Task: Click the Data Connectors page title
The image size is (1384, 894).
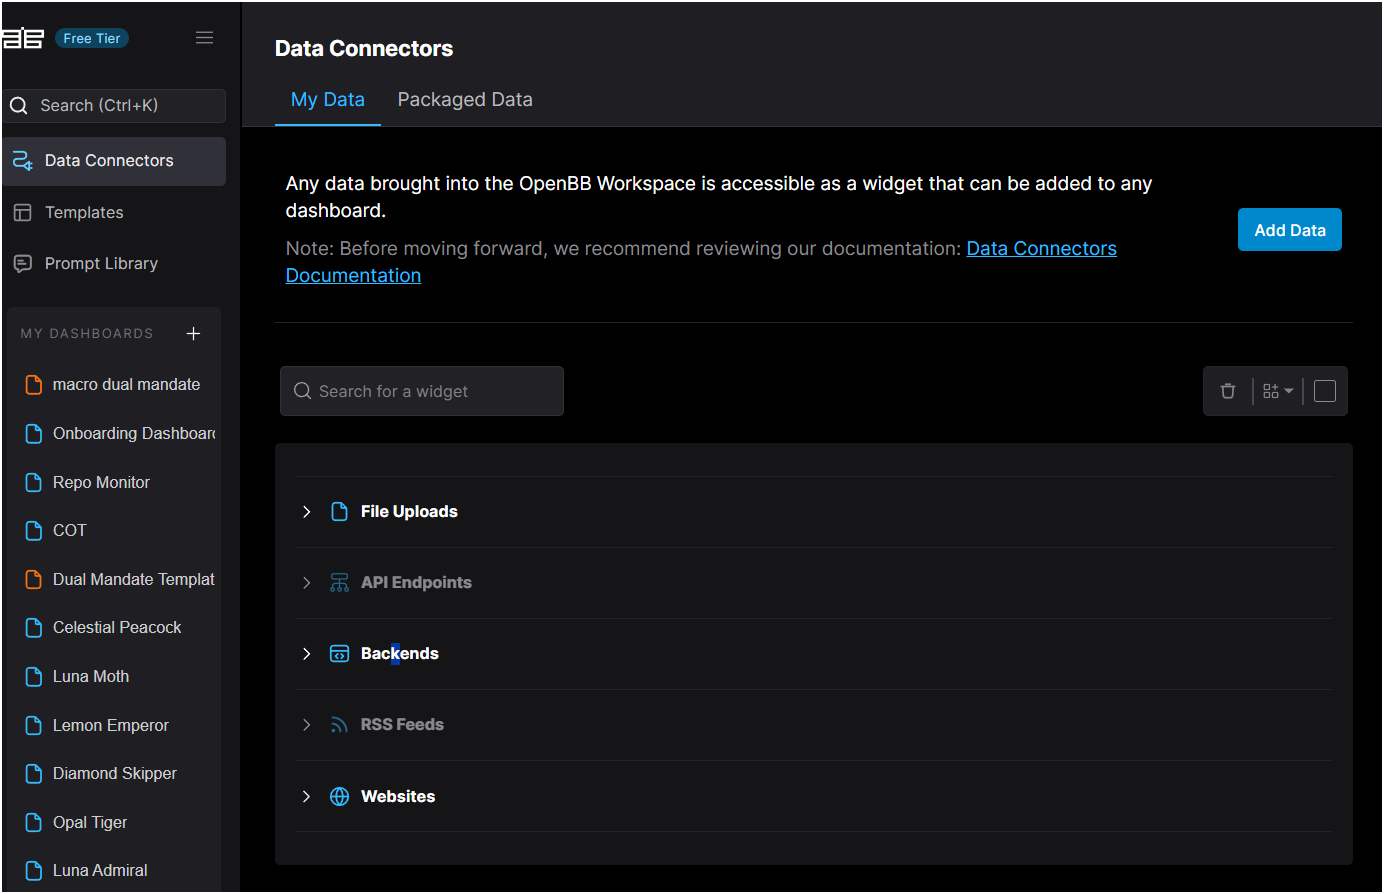Action: 364,49
